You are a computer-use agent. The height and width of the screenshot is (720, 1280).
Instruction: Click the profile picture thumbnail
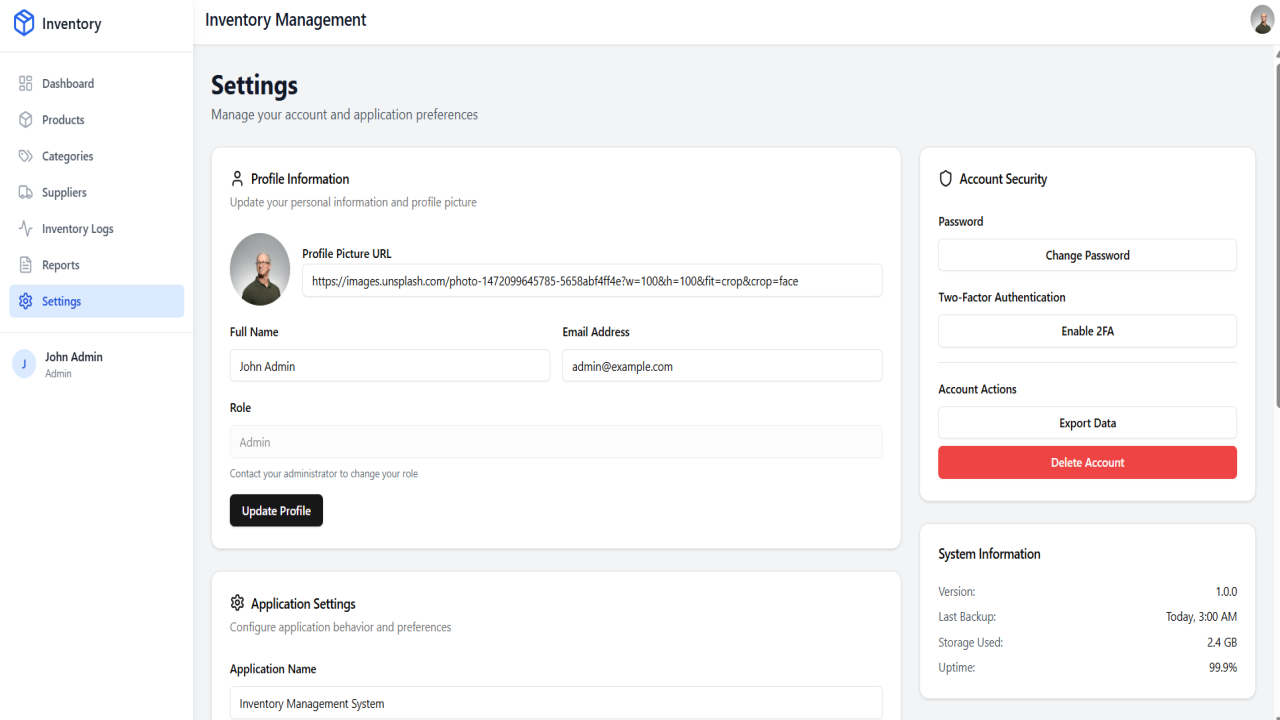(x=260, y=269)
